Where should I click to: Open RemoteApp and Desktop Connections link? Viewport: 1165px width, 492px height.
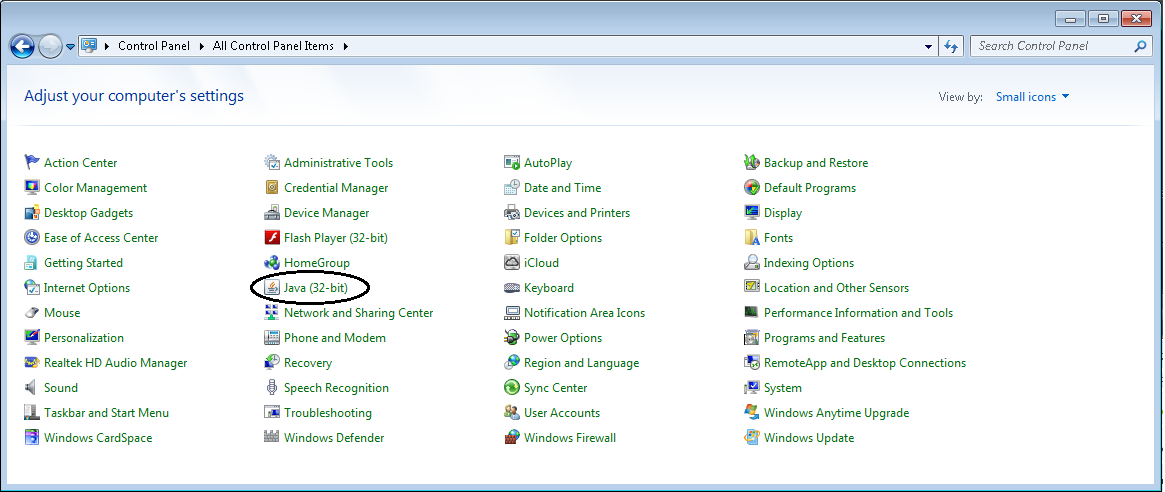[x=865, y=363]
